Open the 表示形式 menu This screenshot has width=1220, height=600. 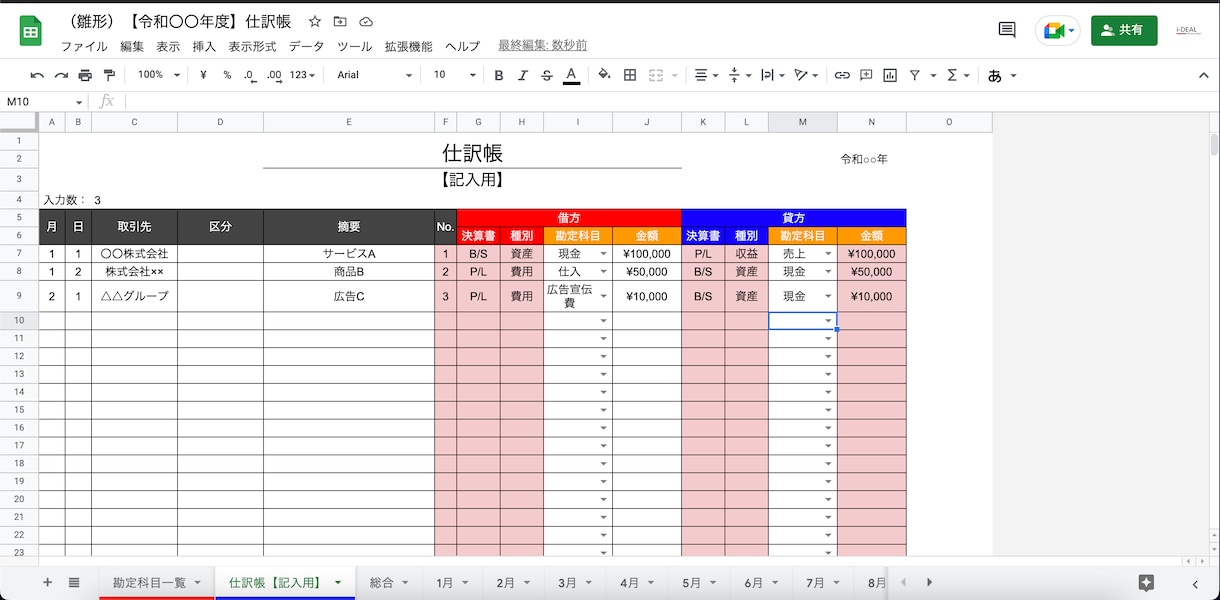coord(252,46)
